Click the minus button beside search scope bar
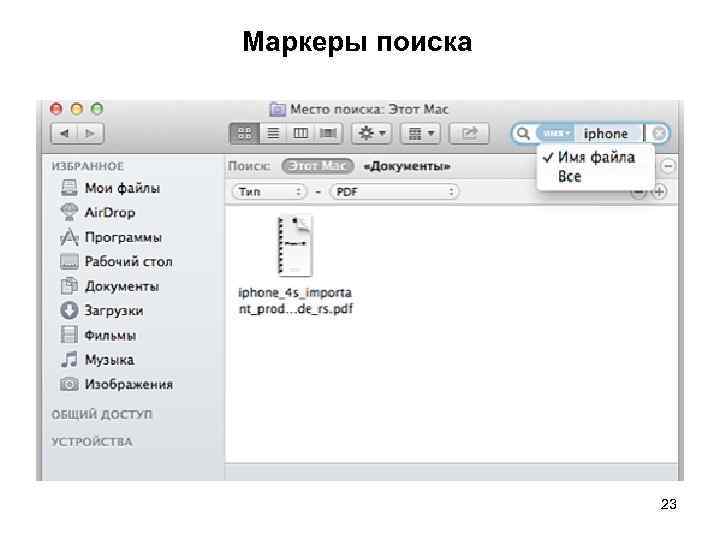720x540 pixels. point(668,166)
